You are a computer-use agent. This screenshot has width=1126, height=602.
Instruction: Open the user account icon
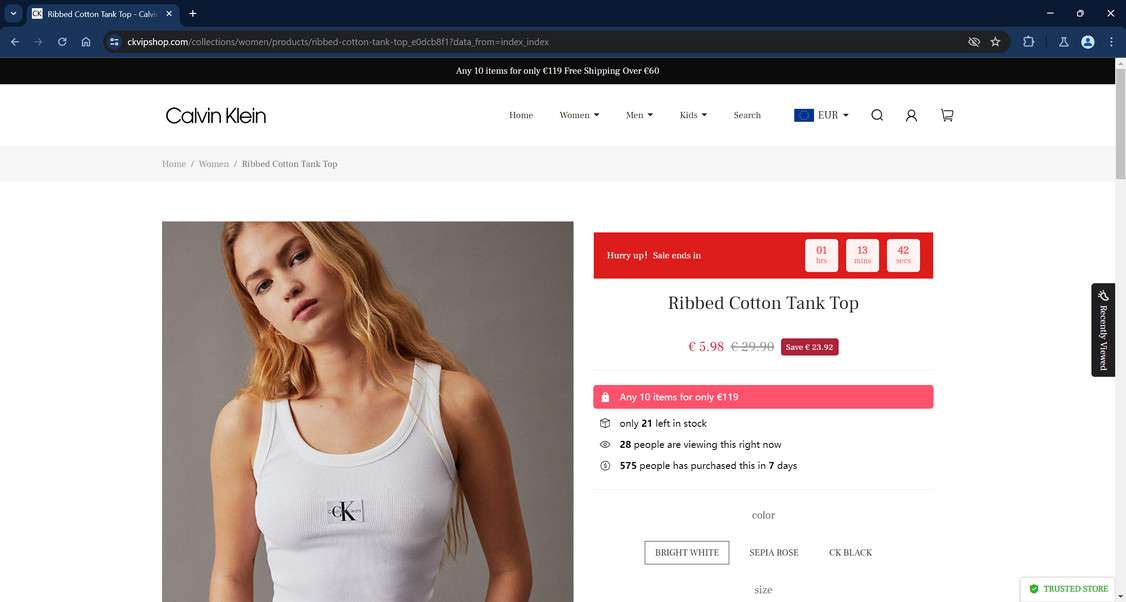click(911, 115)
